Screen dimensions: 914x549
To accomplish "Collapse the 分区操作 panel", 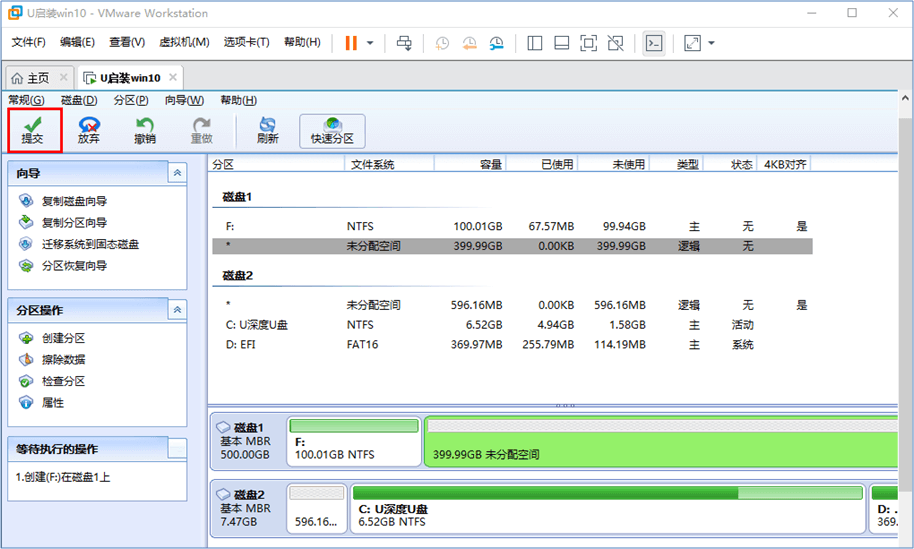I will pyautogui.click(x=177, y=310).
